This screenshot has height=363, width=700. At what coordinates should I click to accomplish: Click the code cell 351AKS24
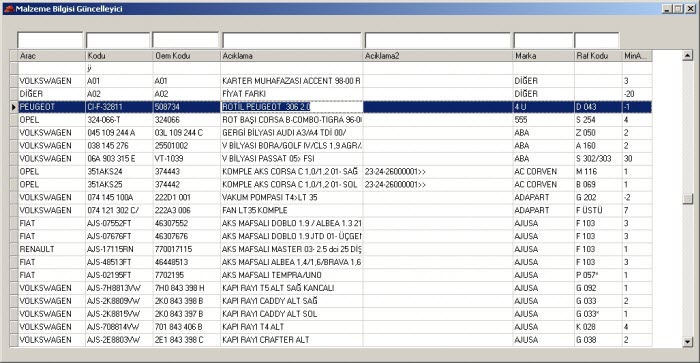point(119,171)
